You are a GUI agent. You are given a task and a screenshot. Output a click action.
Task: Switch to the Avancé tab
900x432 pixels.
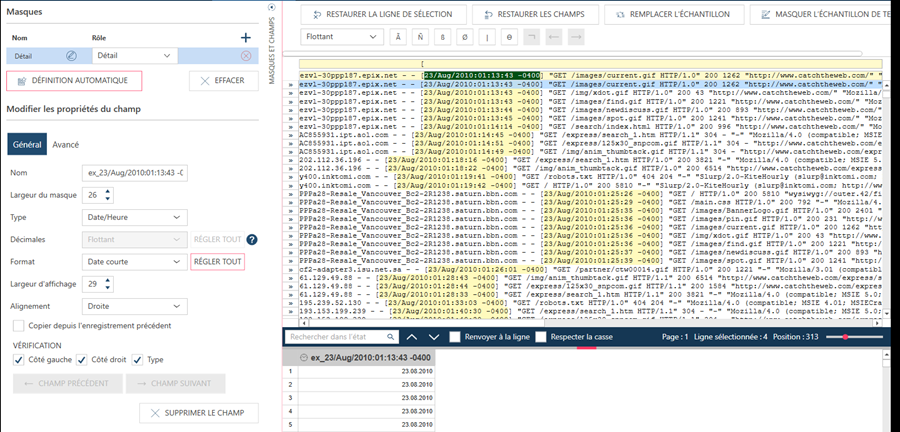coord(65,144)
